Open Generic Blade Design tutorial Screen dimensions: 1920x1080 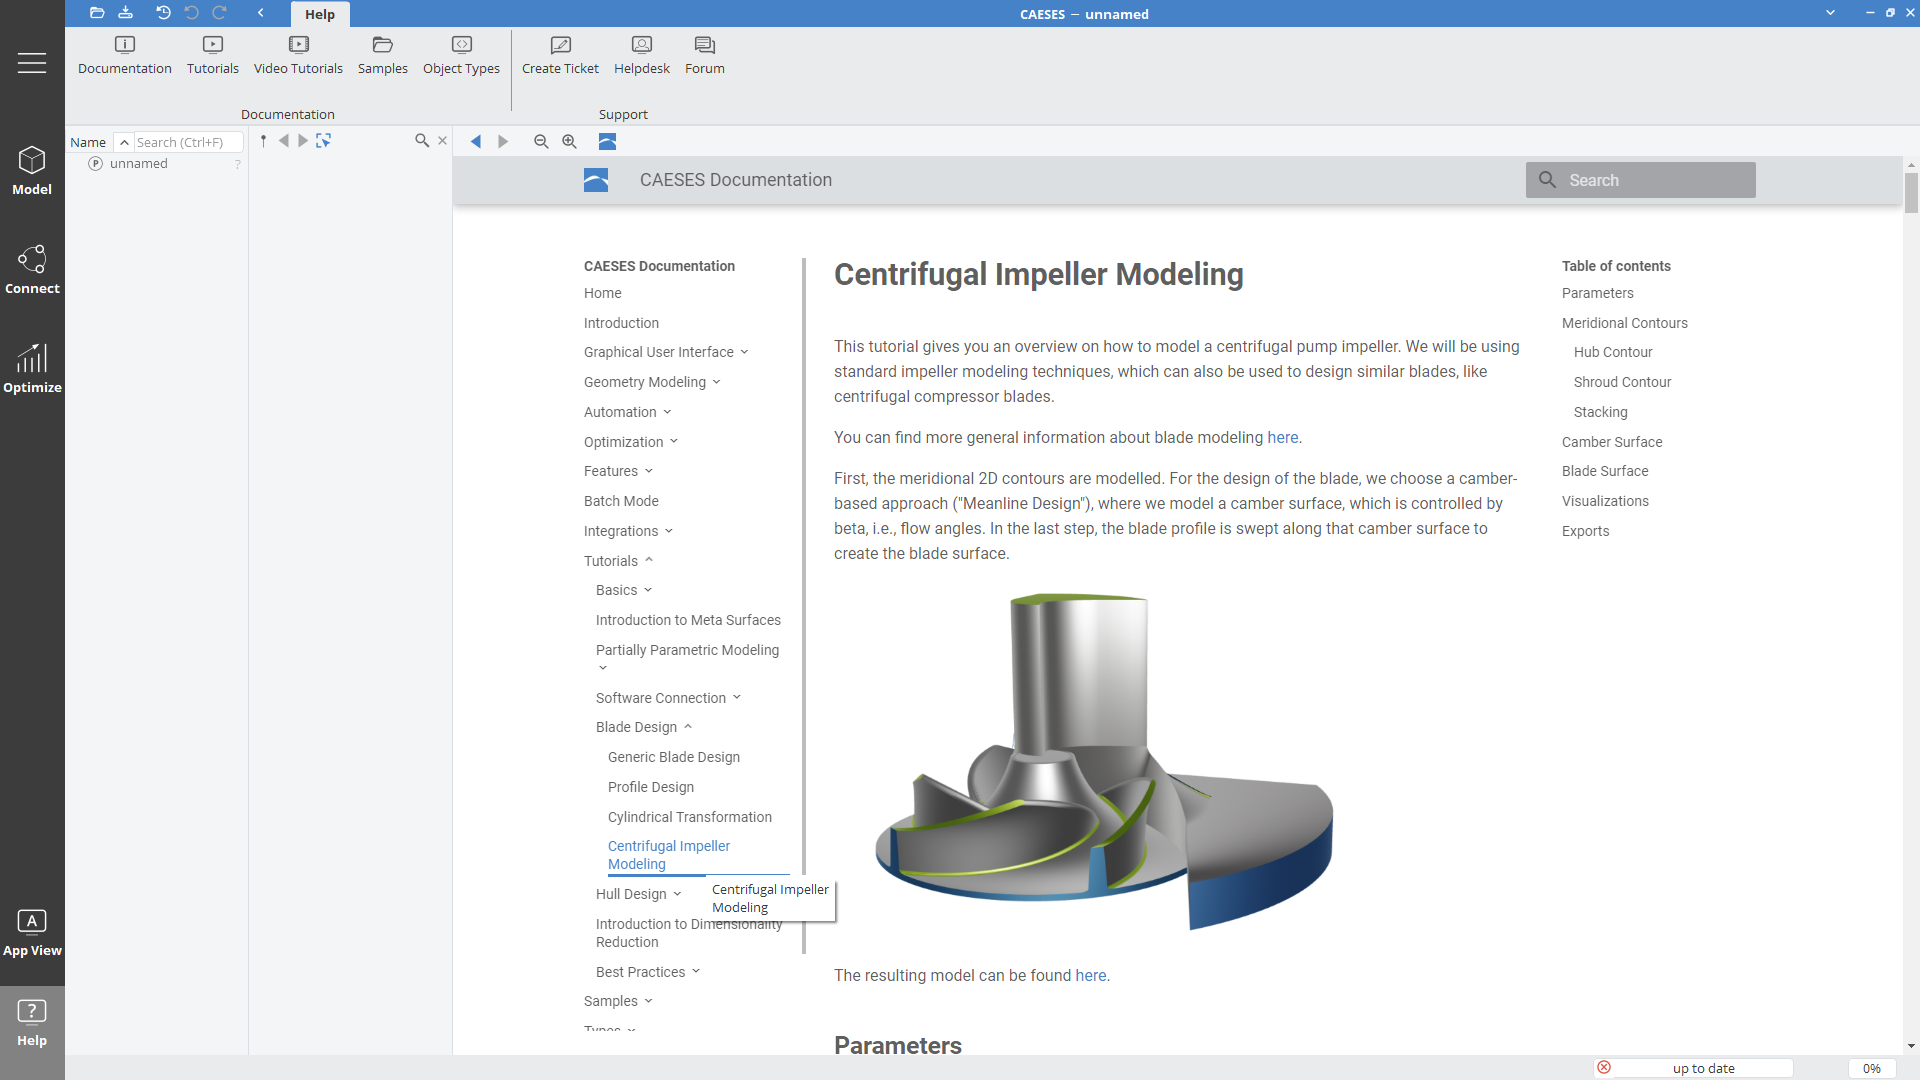pos(673,757)
